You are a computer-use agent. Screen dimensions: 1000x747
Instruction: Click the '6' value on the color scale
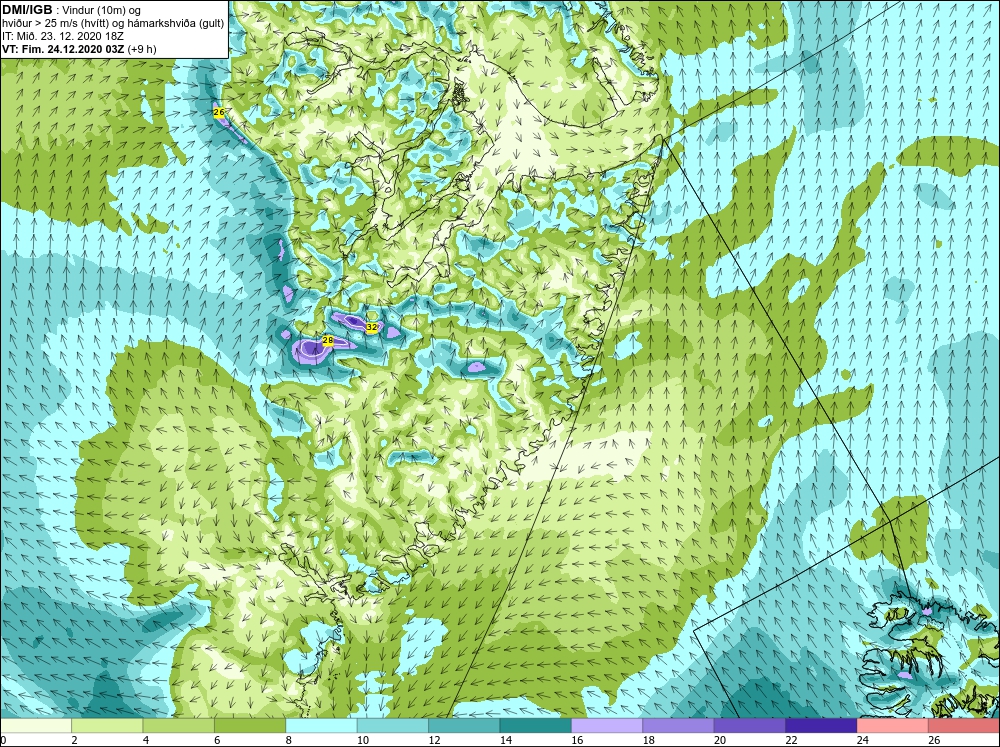217,740
